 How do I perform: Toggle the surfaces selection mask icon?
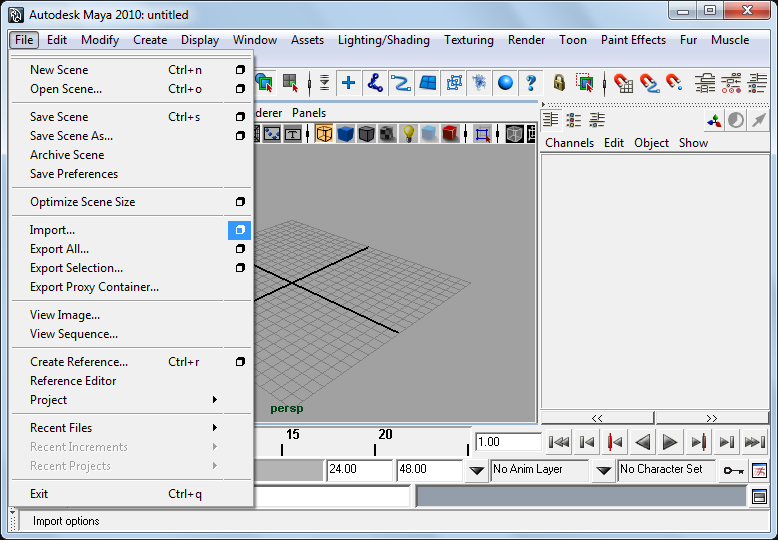pyautogui.click(x=427, y=83)
